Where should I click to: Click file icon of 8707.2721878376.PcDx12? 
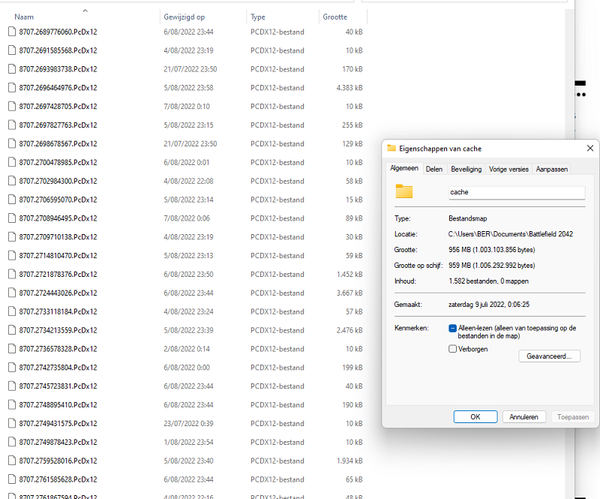click(x=10, y=274)
